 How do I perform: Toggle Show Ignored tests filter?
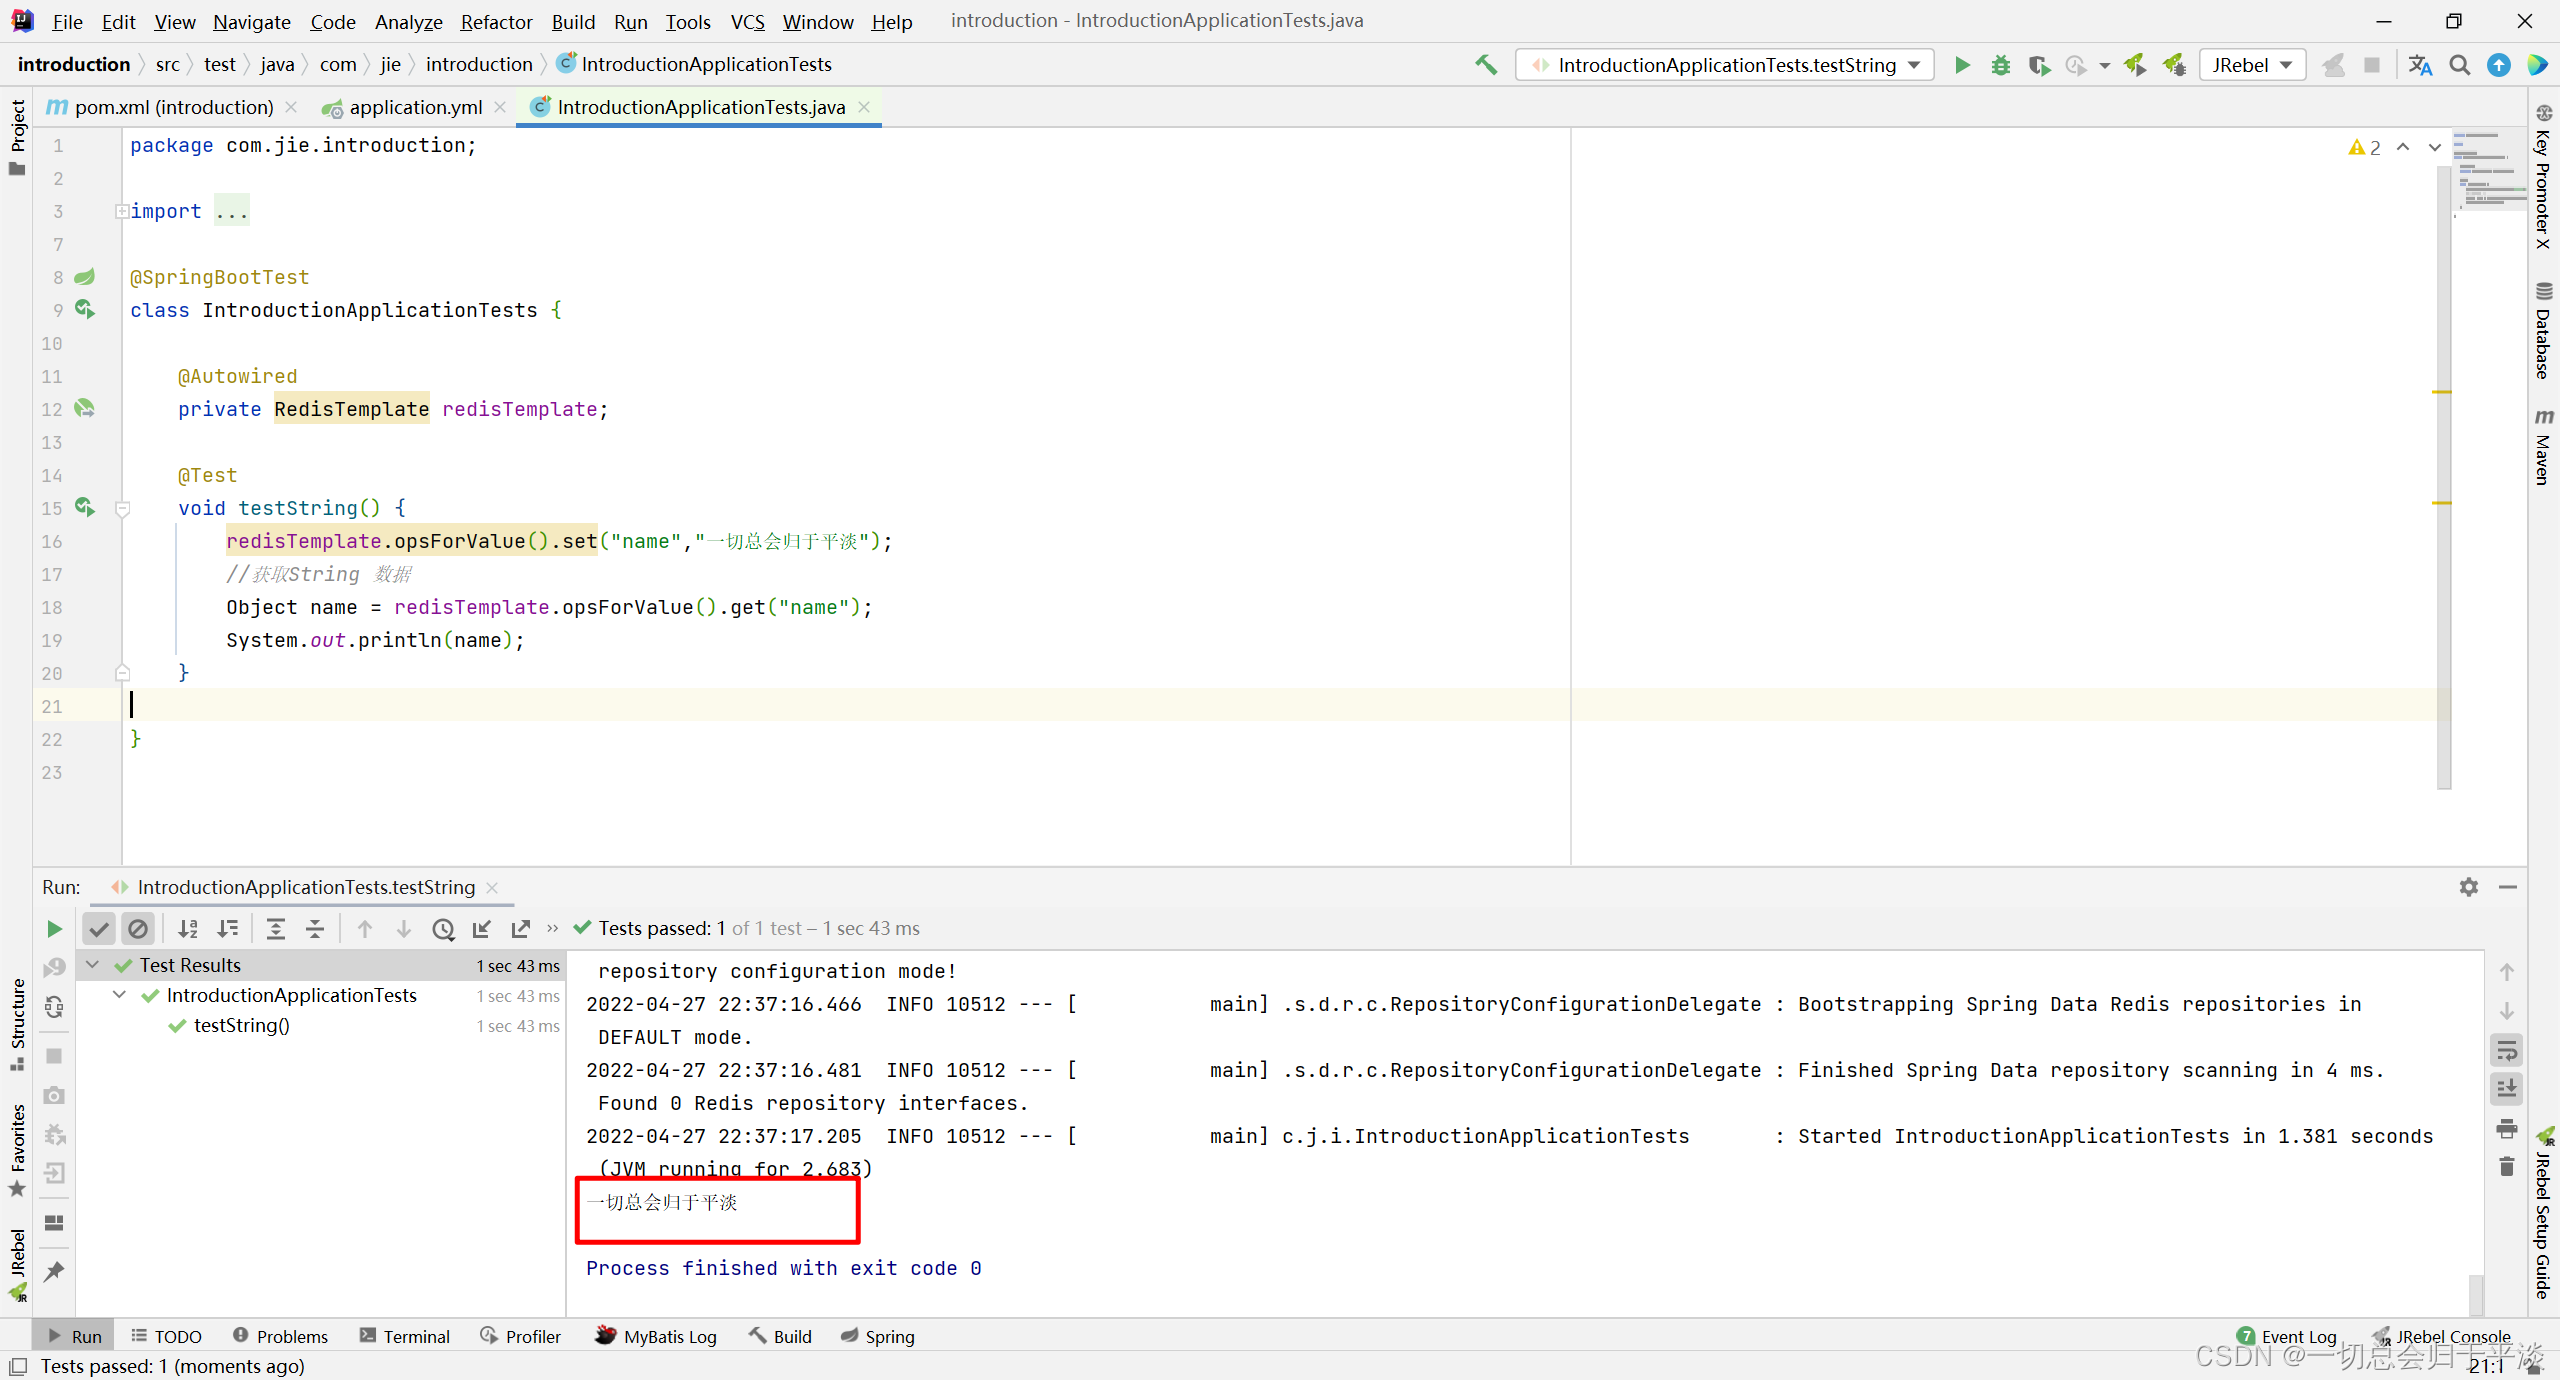pyautogui.click(x=139, y=928)
